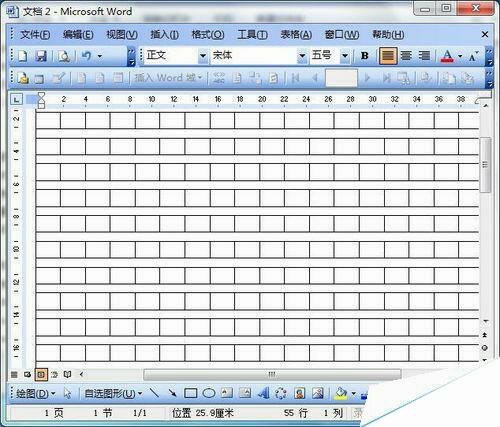500x427 pixels.
Task: Select Print Layout view (highlighted icon)
Action: [41, 375]
